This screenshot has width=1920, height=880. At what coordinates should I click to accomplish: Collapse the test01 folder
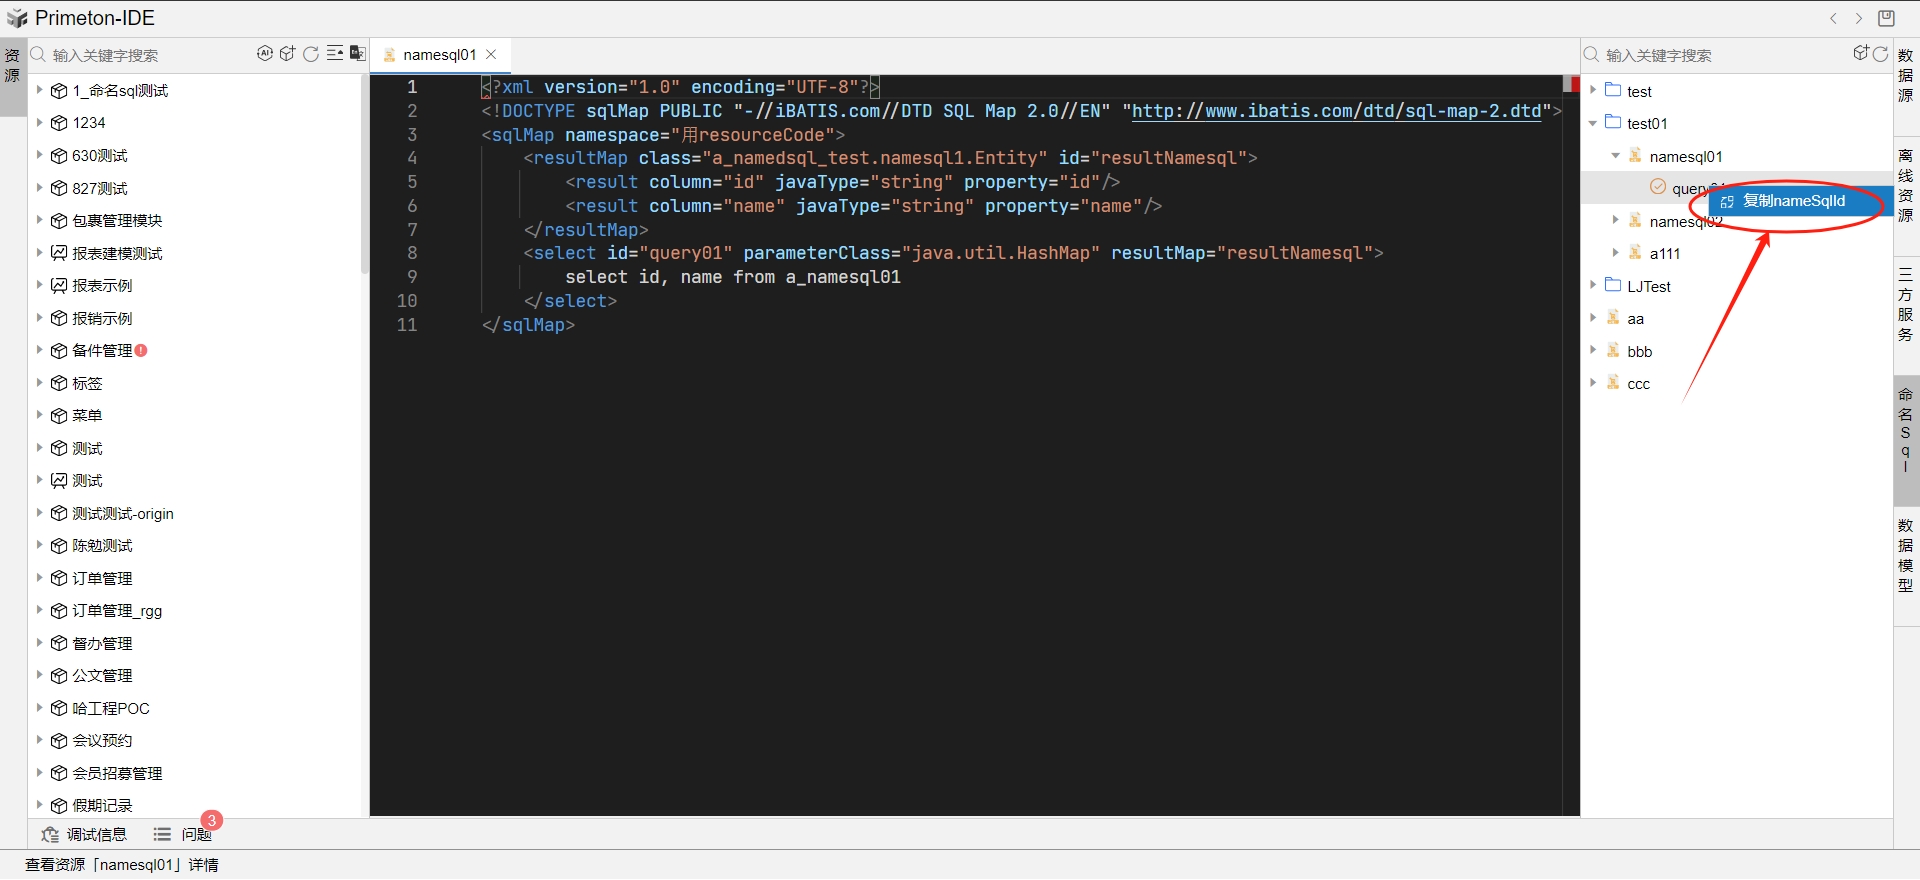point(1593,123)
